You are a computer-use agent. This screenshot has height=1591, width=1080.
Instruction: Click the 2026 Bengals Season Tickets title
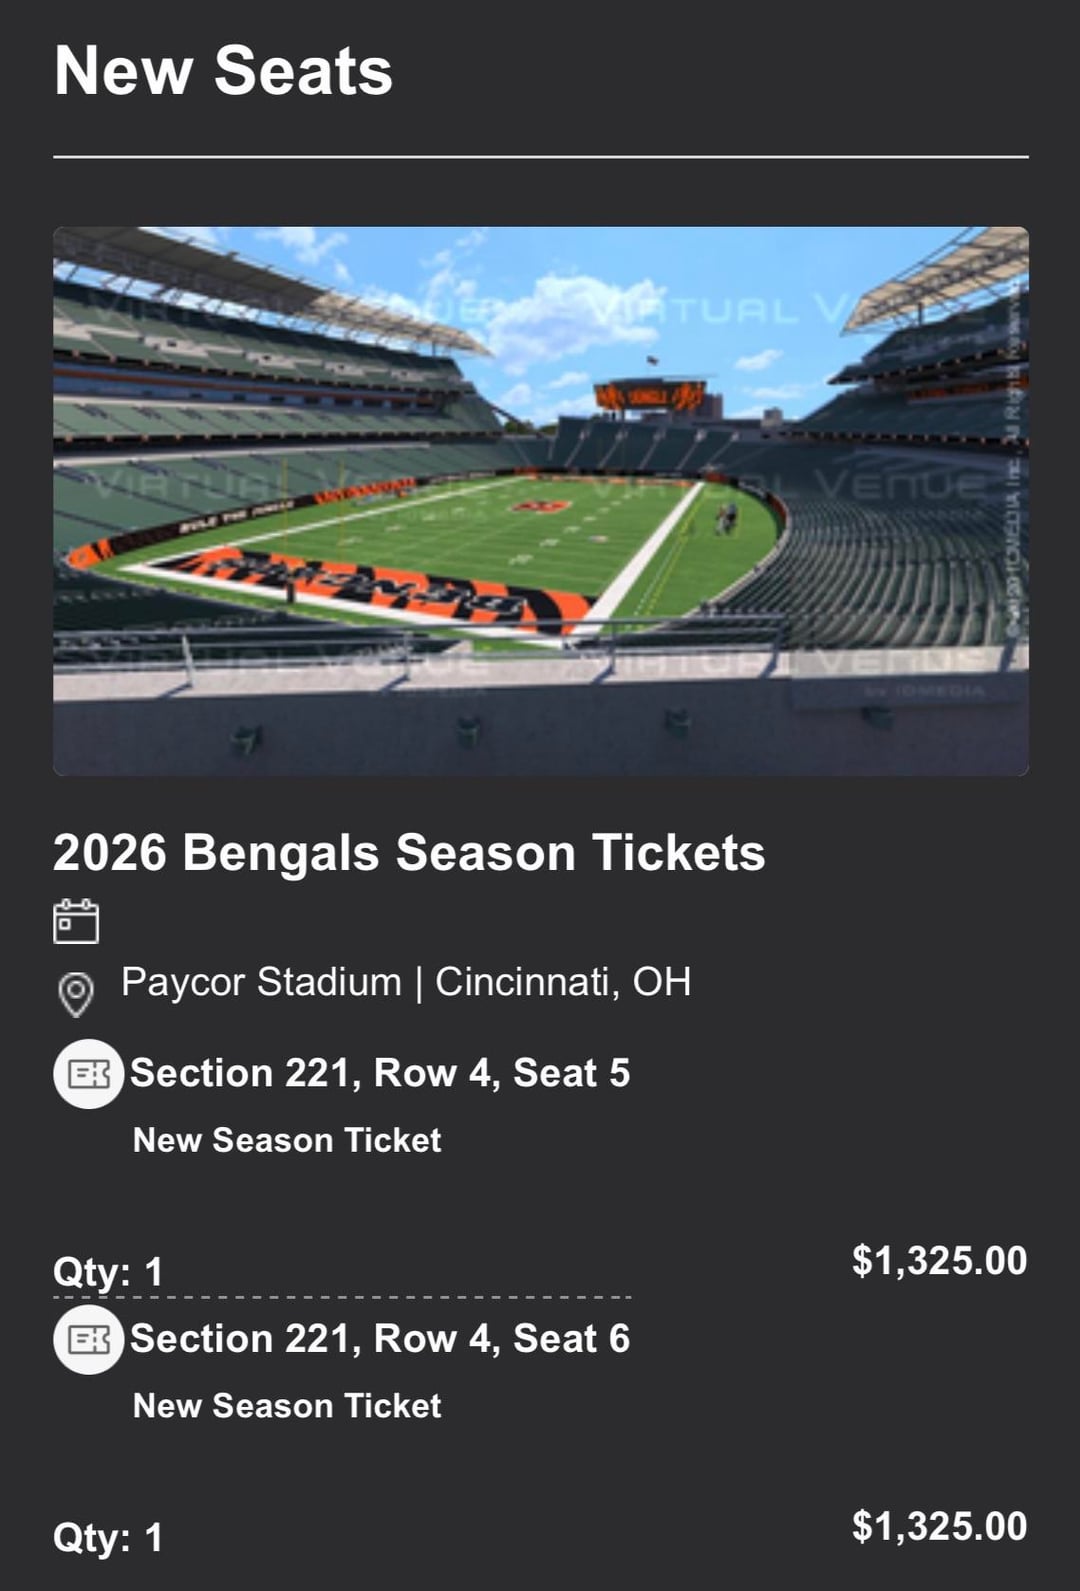tap(408, 853)
